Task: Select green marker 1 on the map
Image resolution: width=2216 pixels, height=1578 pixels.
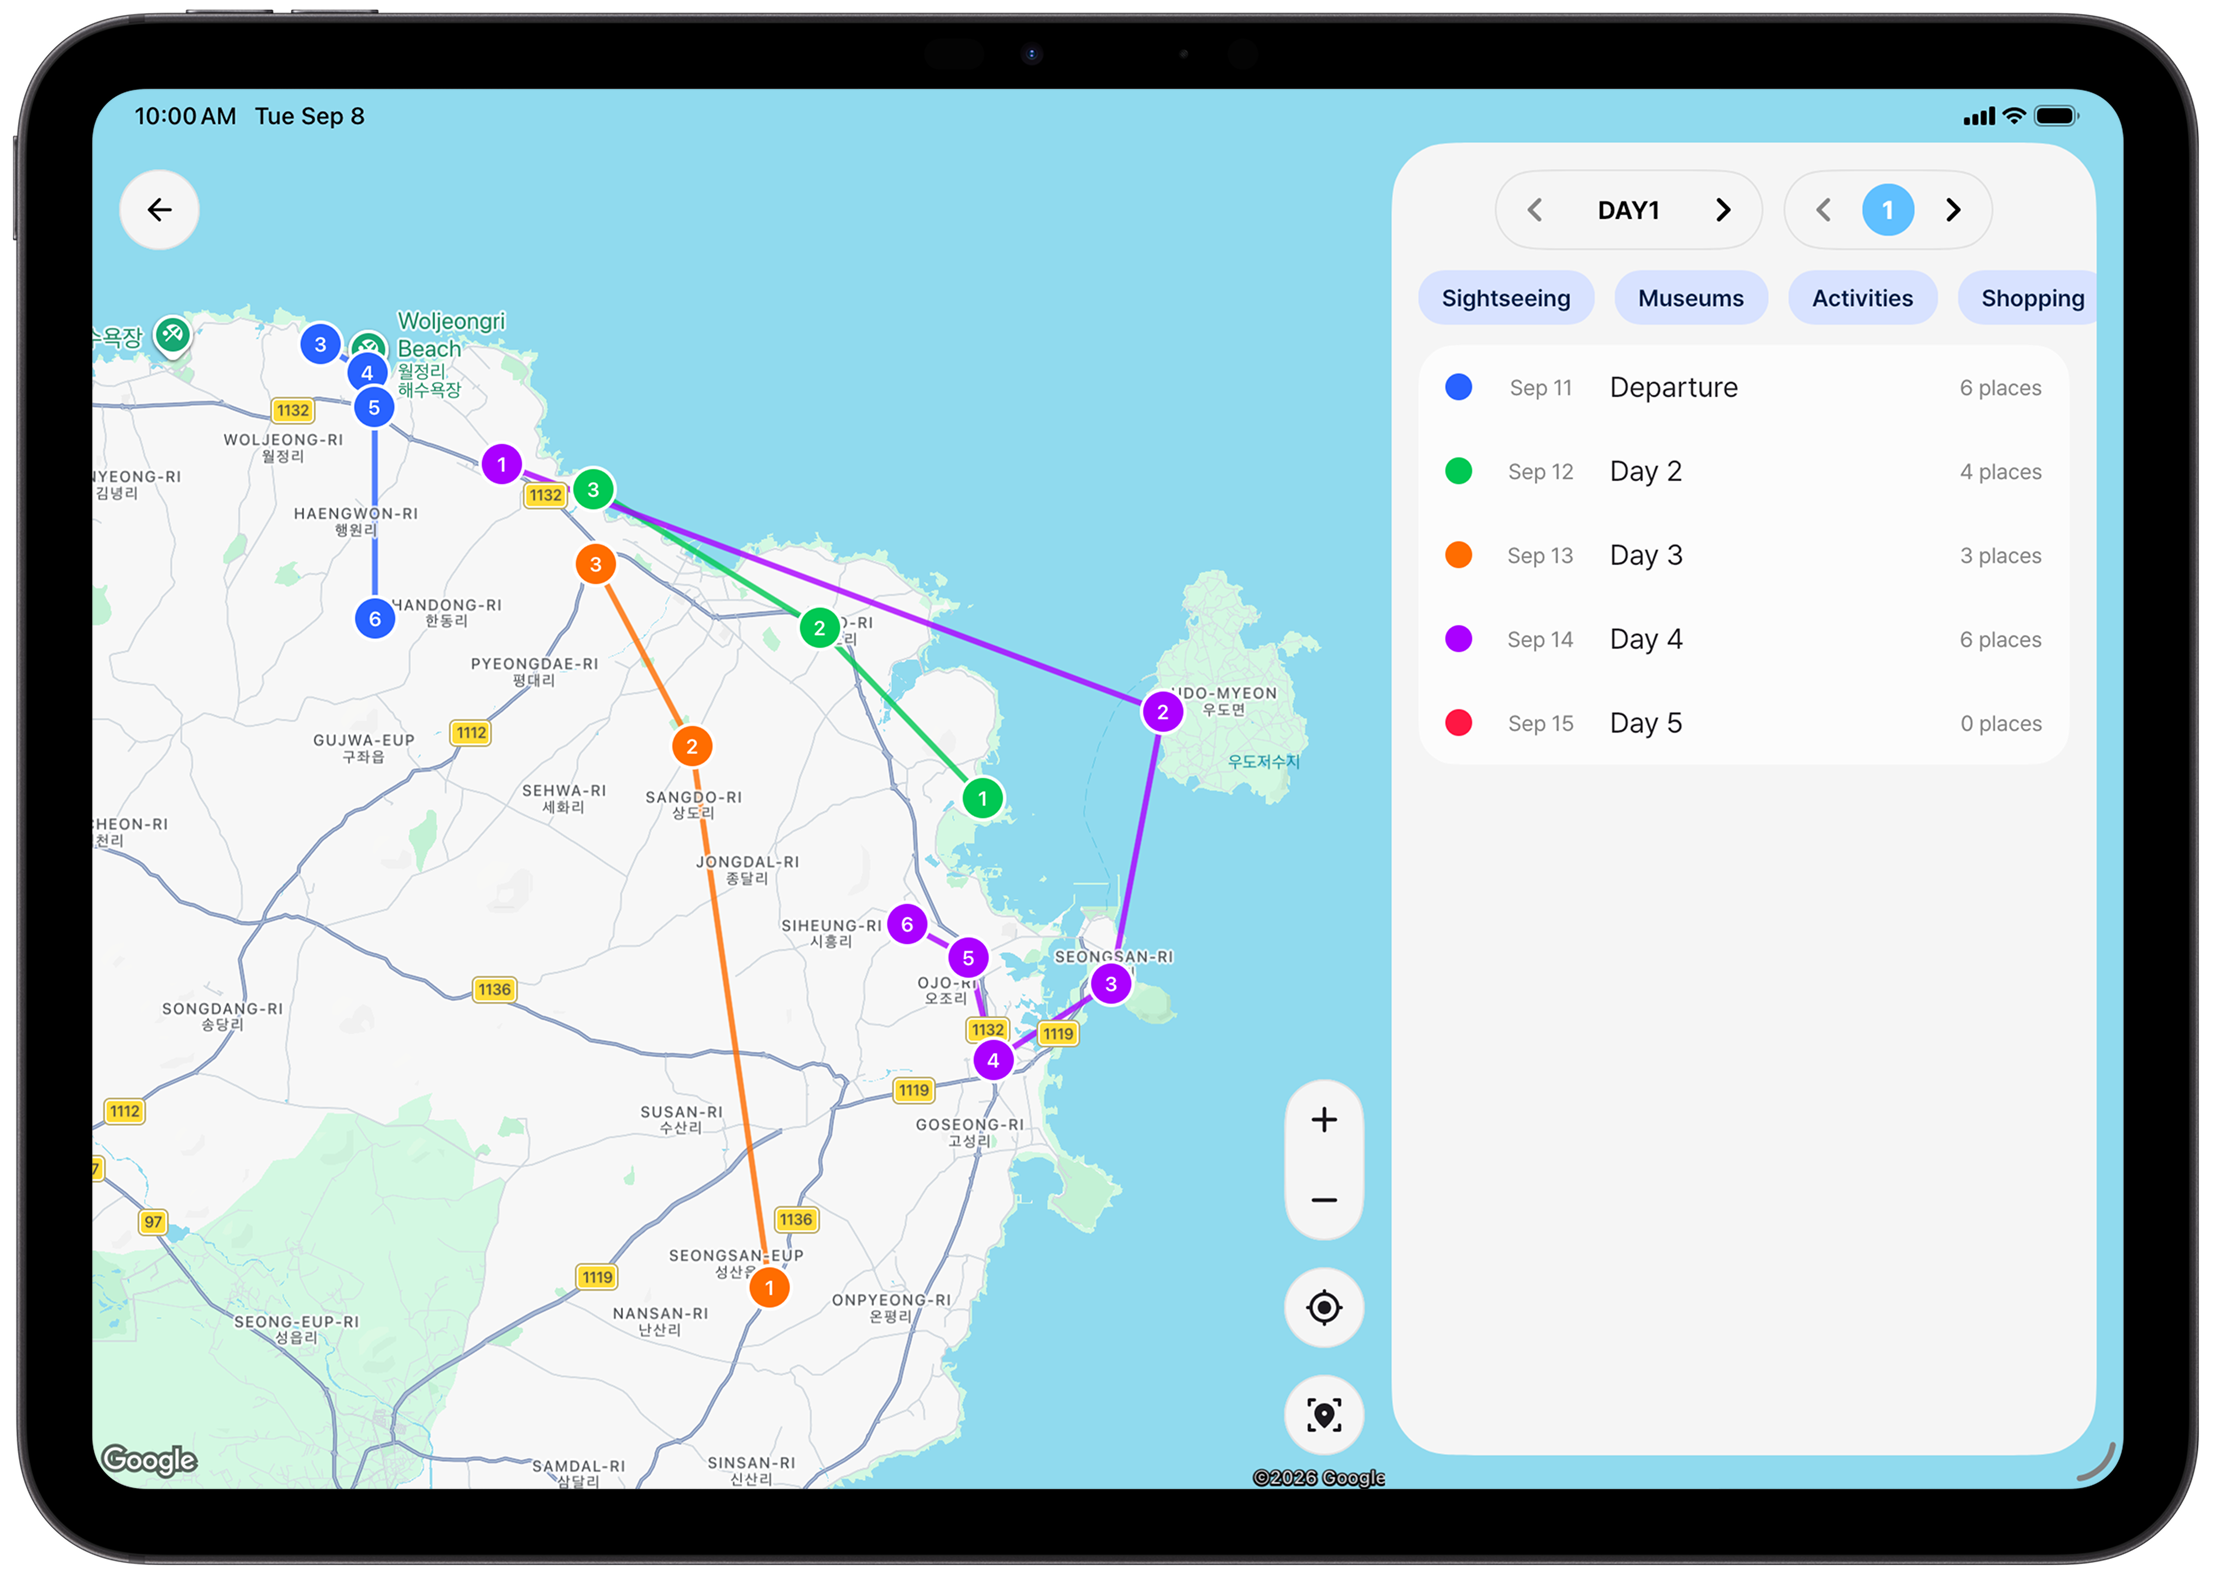Action: coord(982,798)
